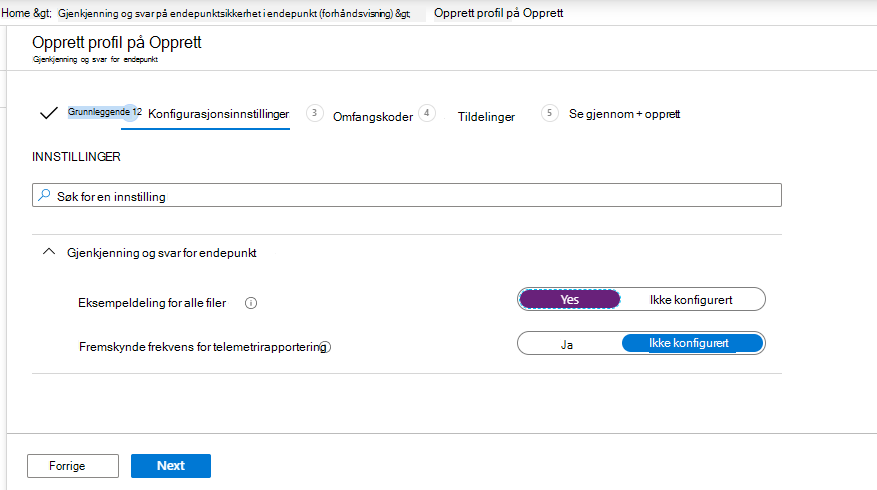Set Fremskynde frekvens to Ja
Screen dimensions: 877x490
pos(567,344)
